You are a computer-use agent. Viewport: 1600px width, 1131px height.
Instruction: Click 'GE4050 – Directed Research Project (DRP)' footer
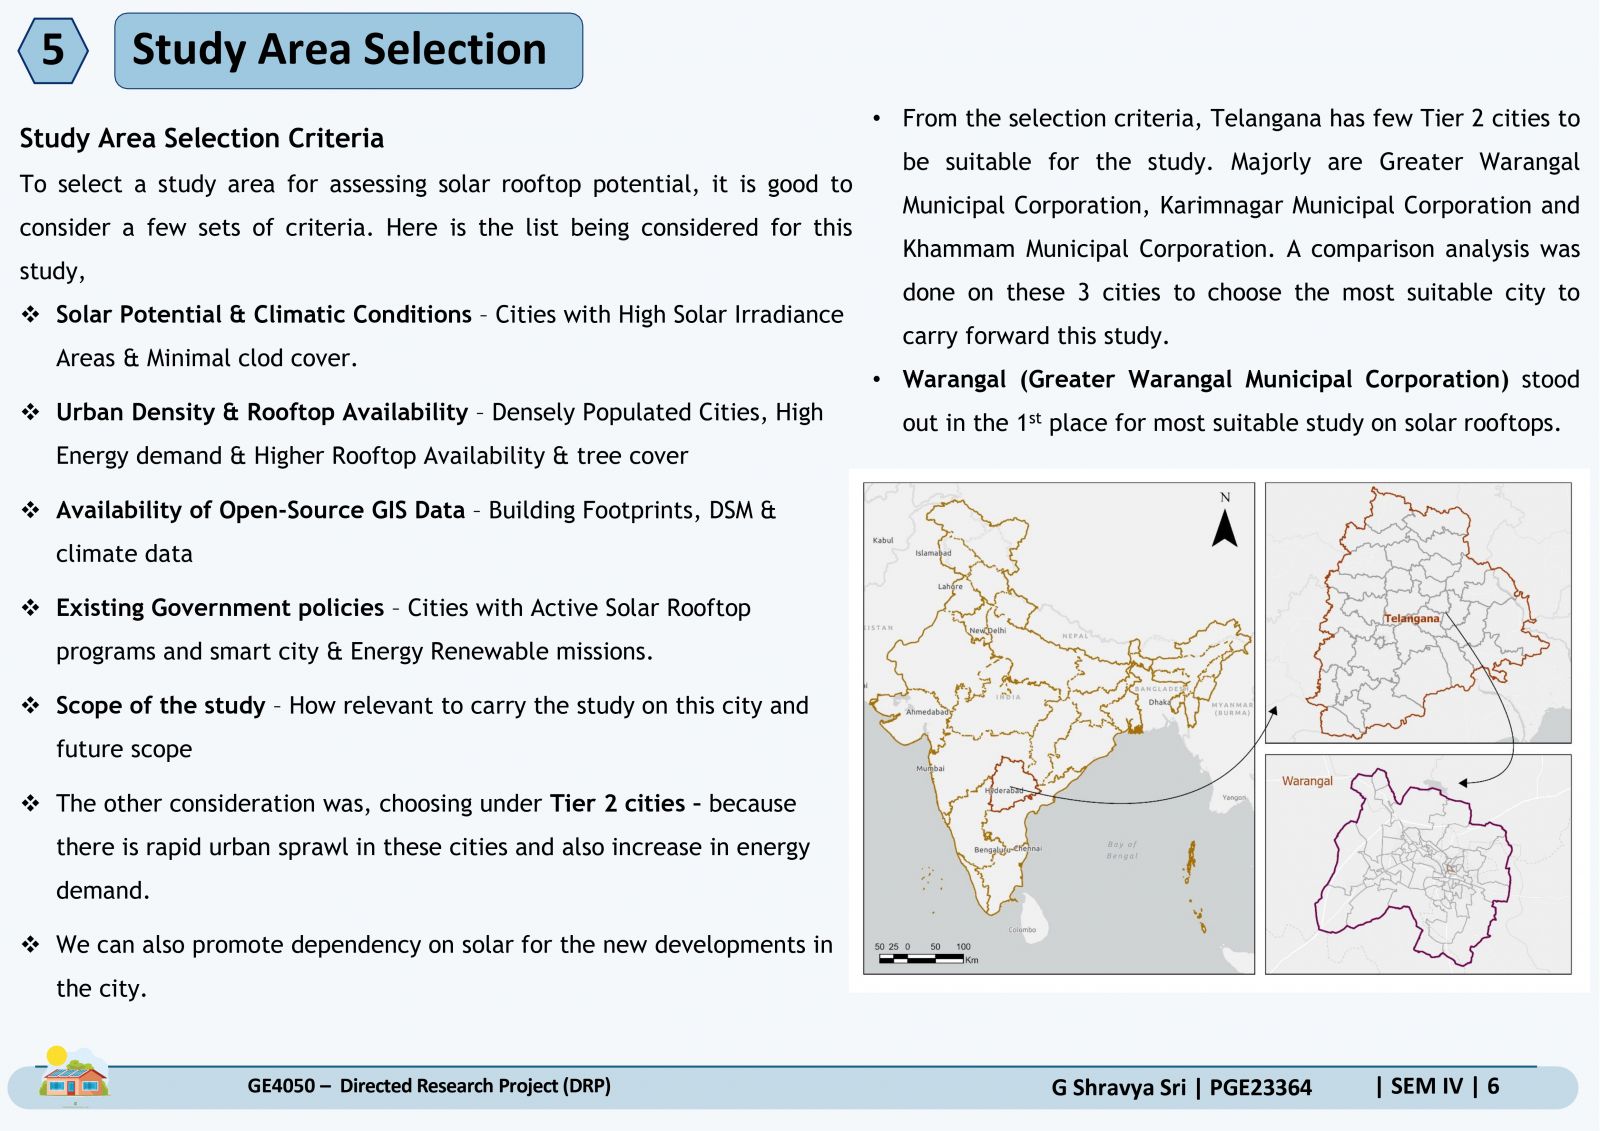pos(429,1086)
